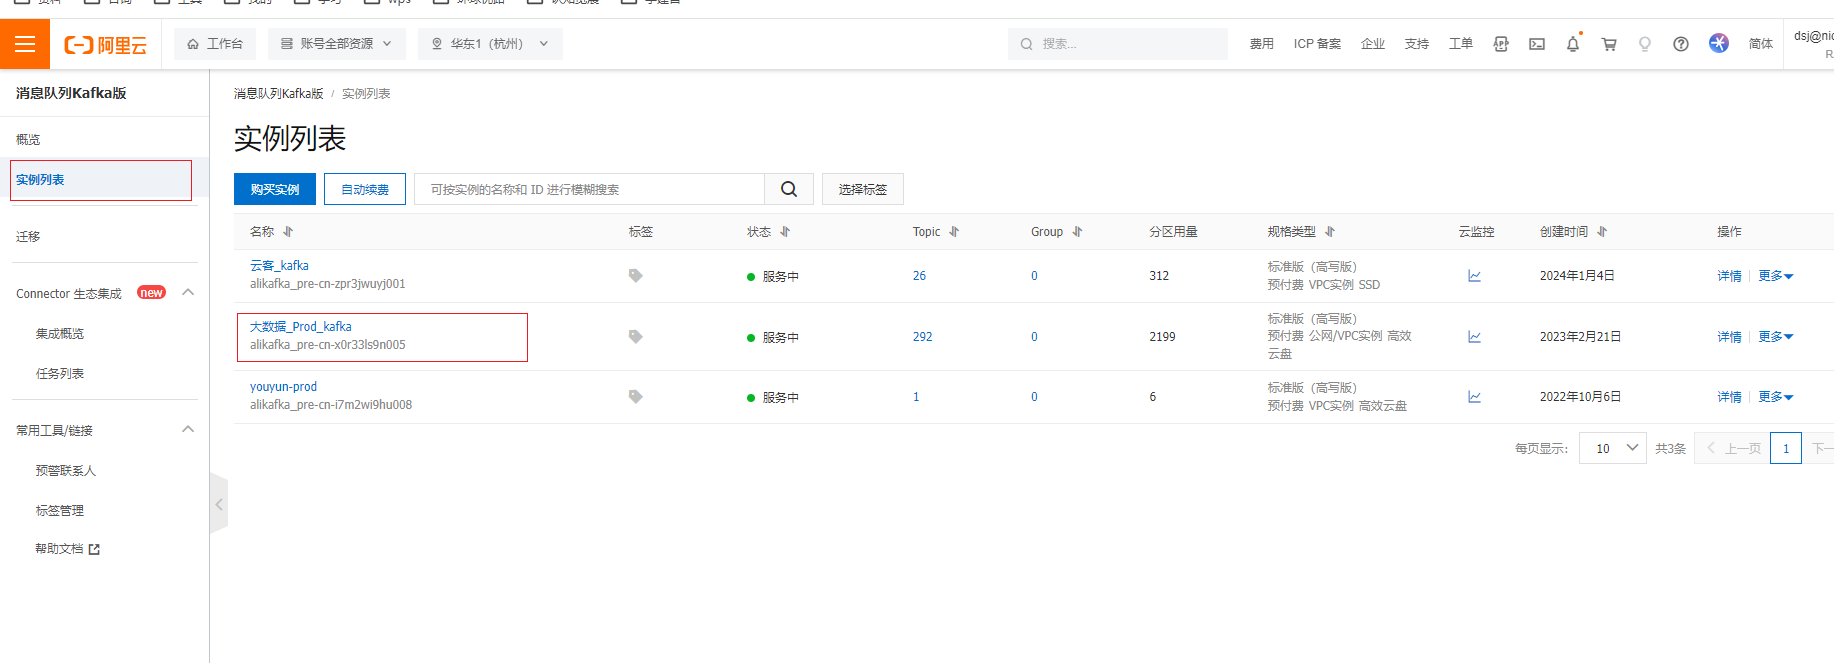Open the Cloud Shell terminal icon
This screenshot has width=1834, height=663.
pos(1537,44)
